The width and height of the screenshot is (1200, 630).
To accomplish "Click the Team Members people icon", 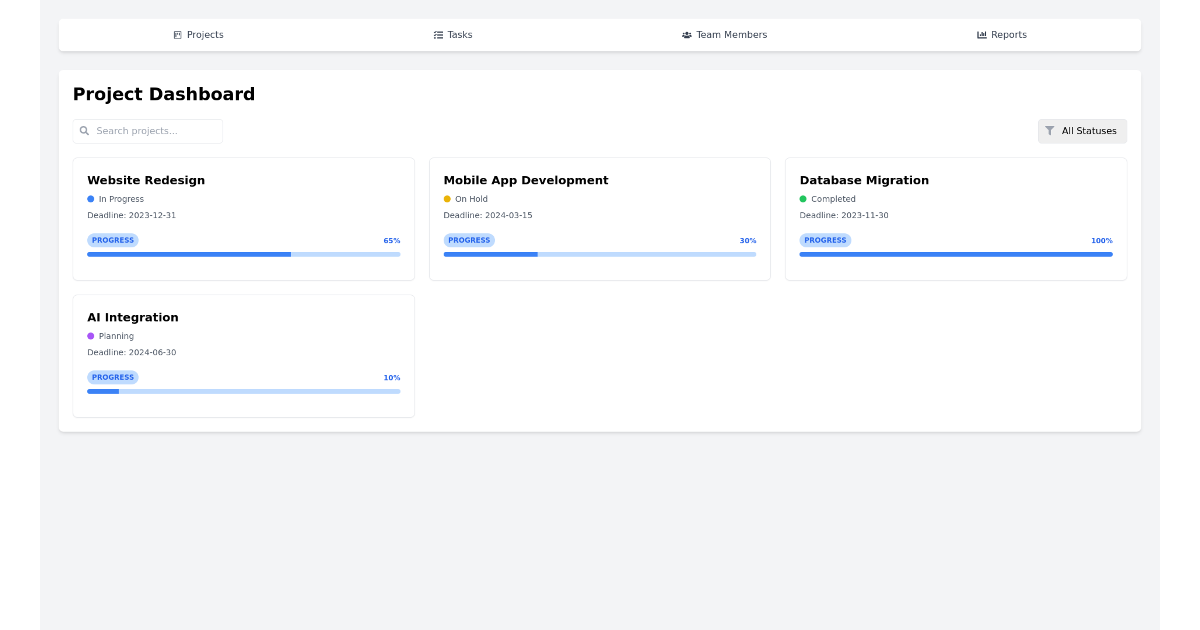I will click(x=686, y=34).
